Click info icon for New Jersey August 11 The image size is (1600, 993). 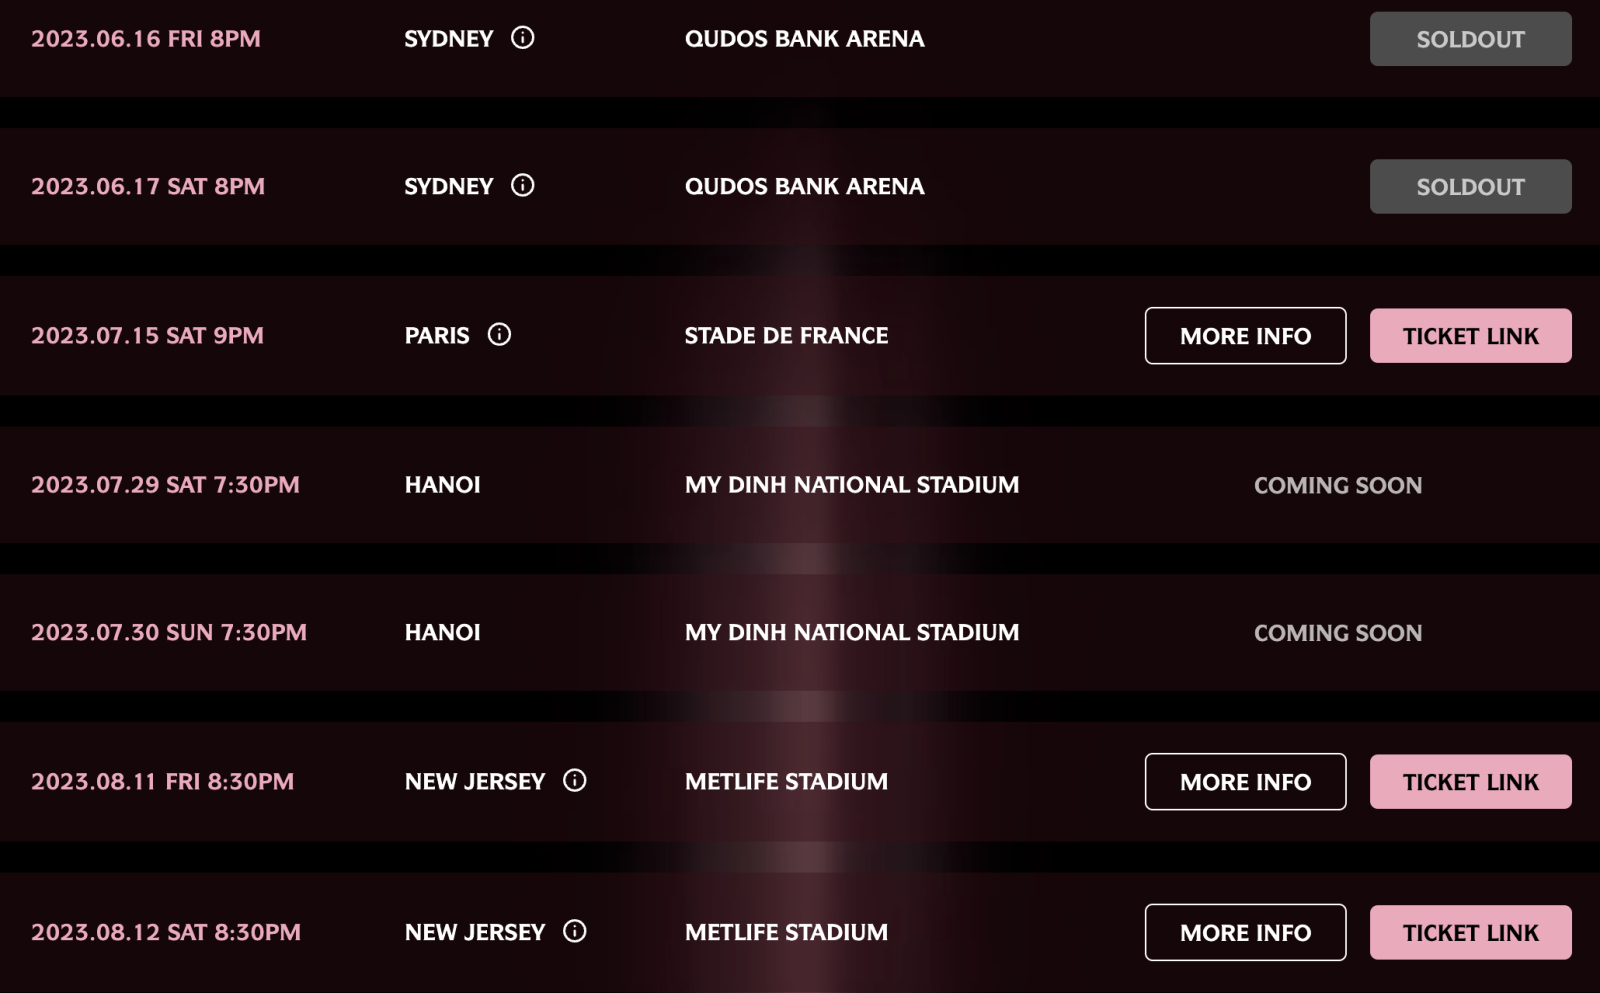coord(575,781)
